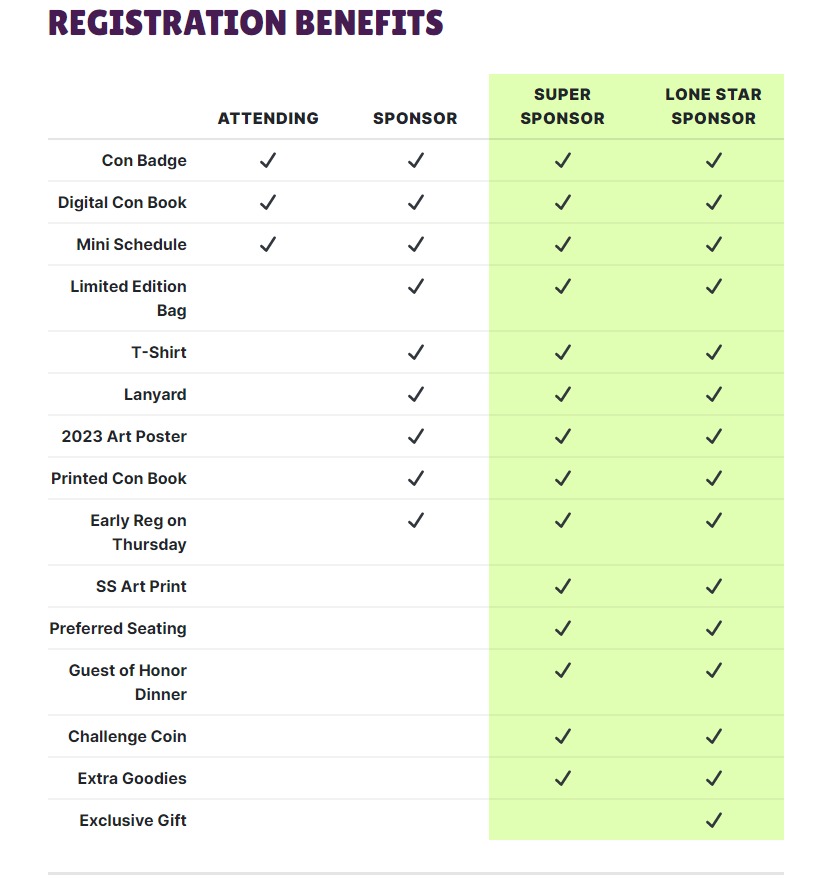Click the Registration Benefits heading

click(245, 23)
